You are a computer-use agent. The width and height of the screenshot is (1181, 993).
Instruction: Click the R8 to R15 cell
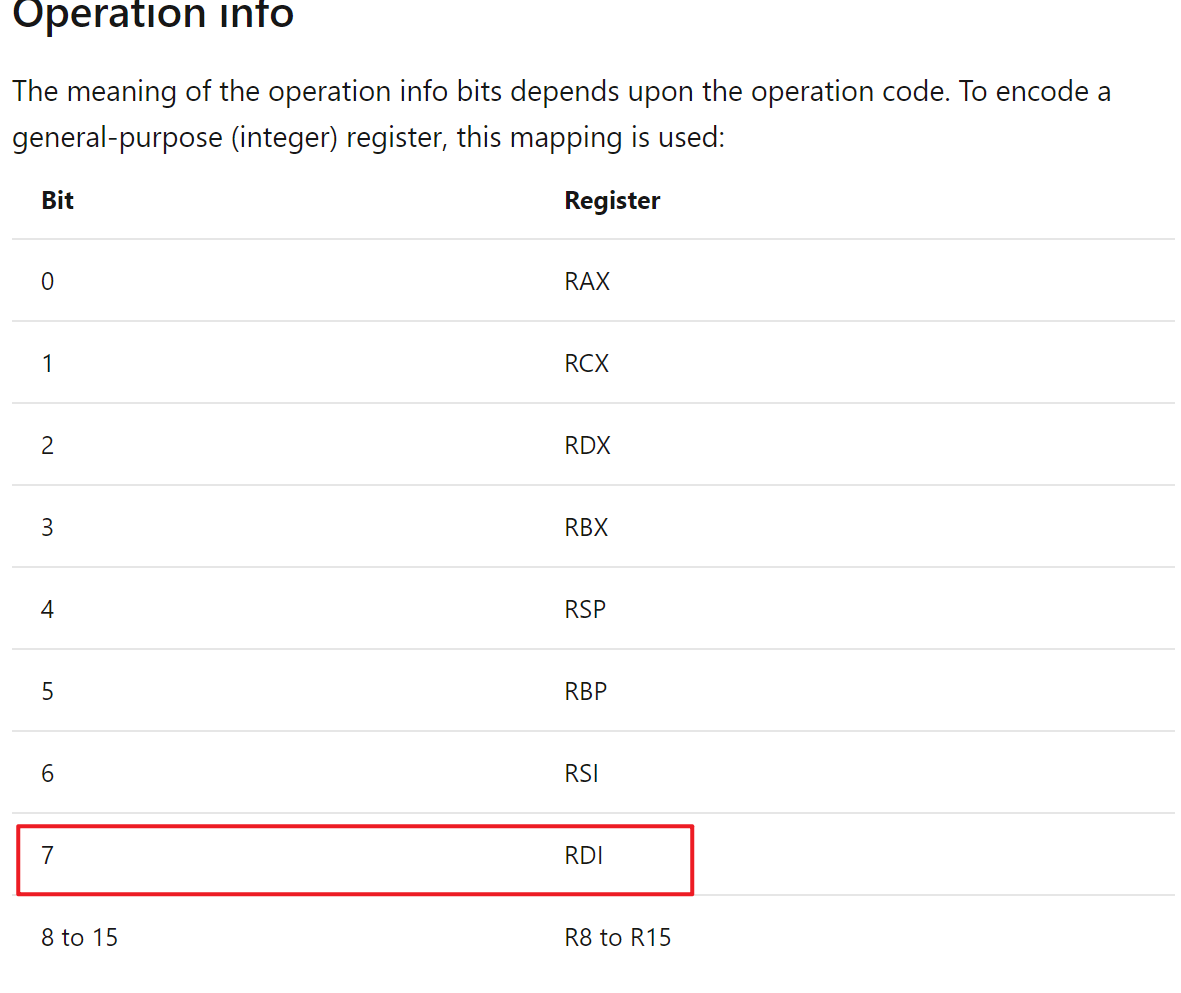(x=618, y=937)
